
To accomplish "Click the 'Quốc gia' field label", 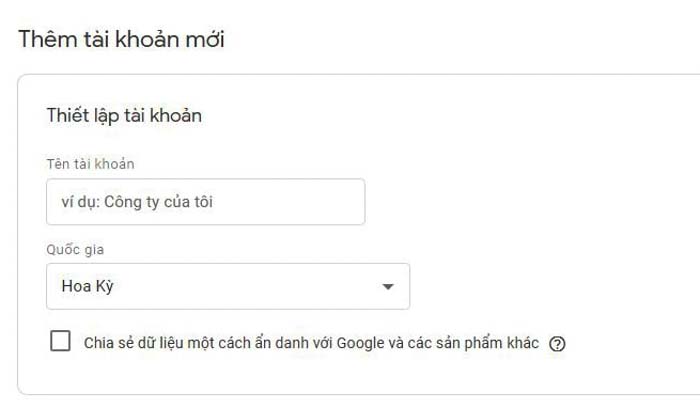I will coord(75,249).
